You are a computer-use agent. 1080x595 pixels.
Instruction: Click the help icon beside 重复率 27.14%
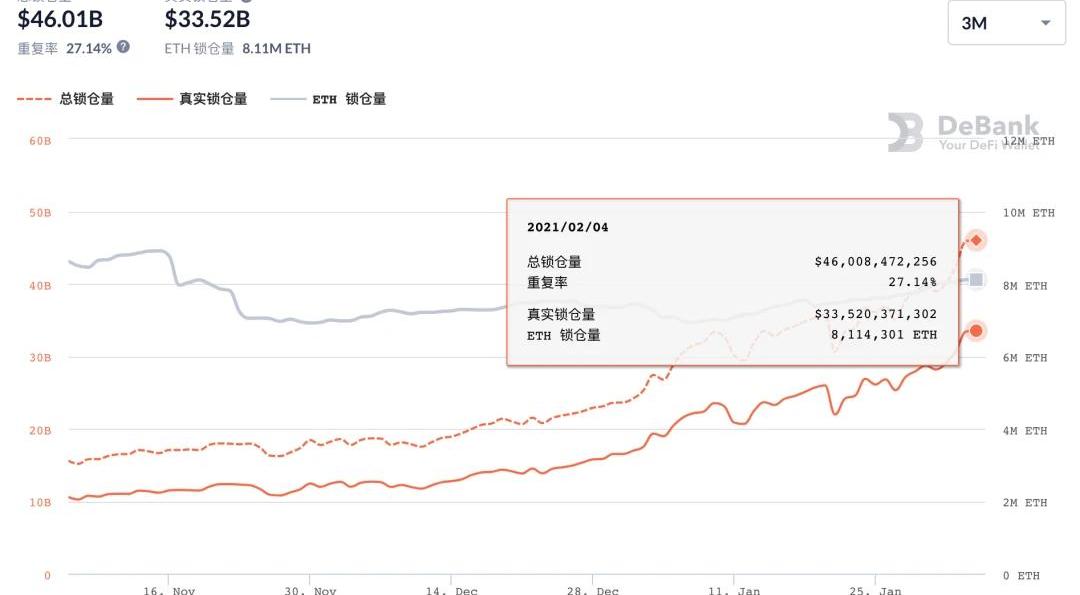click(x=123, y=47)
